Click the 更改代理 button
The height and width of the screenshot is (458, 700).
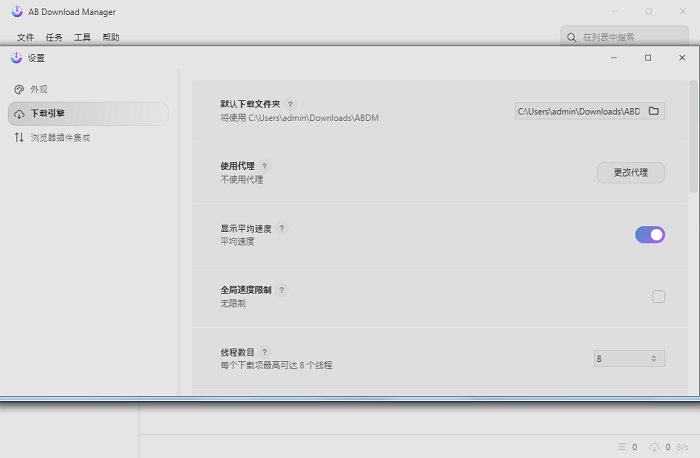[x=631, y=172]
